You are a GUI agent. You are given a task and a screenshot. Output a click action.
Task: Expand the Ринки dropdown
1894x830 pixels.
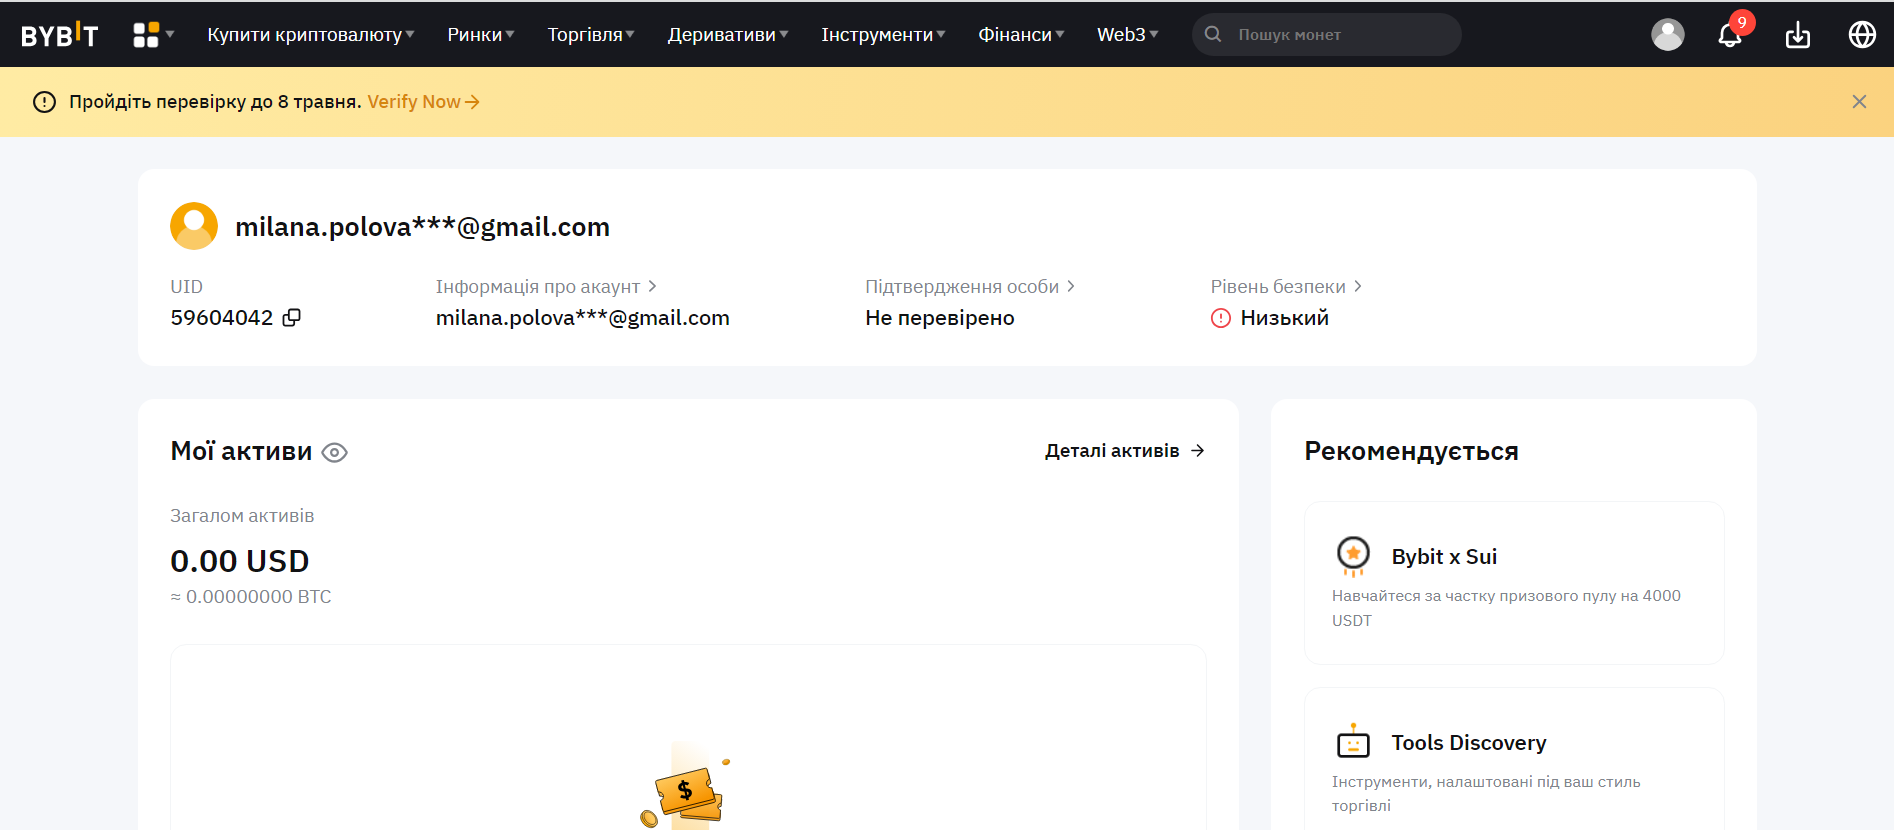(481, 35)
